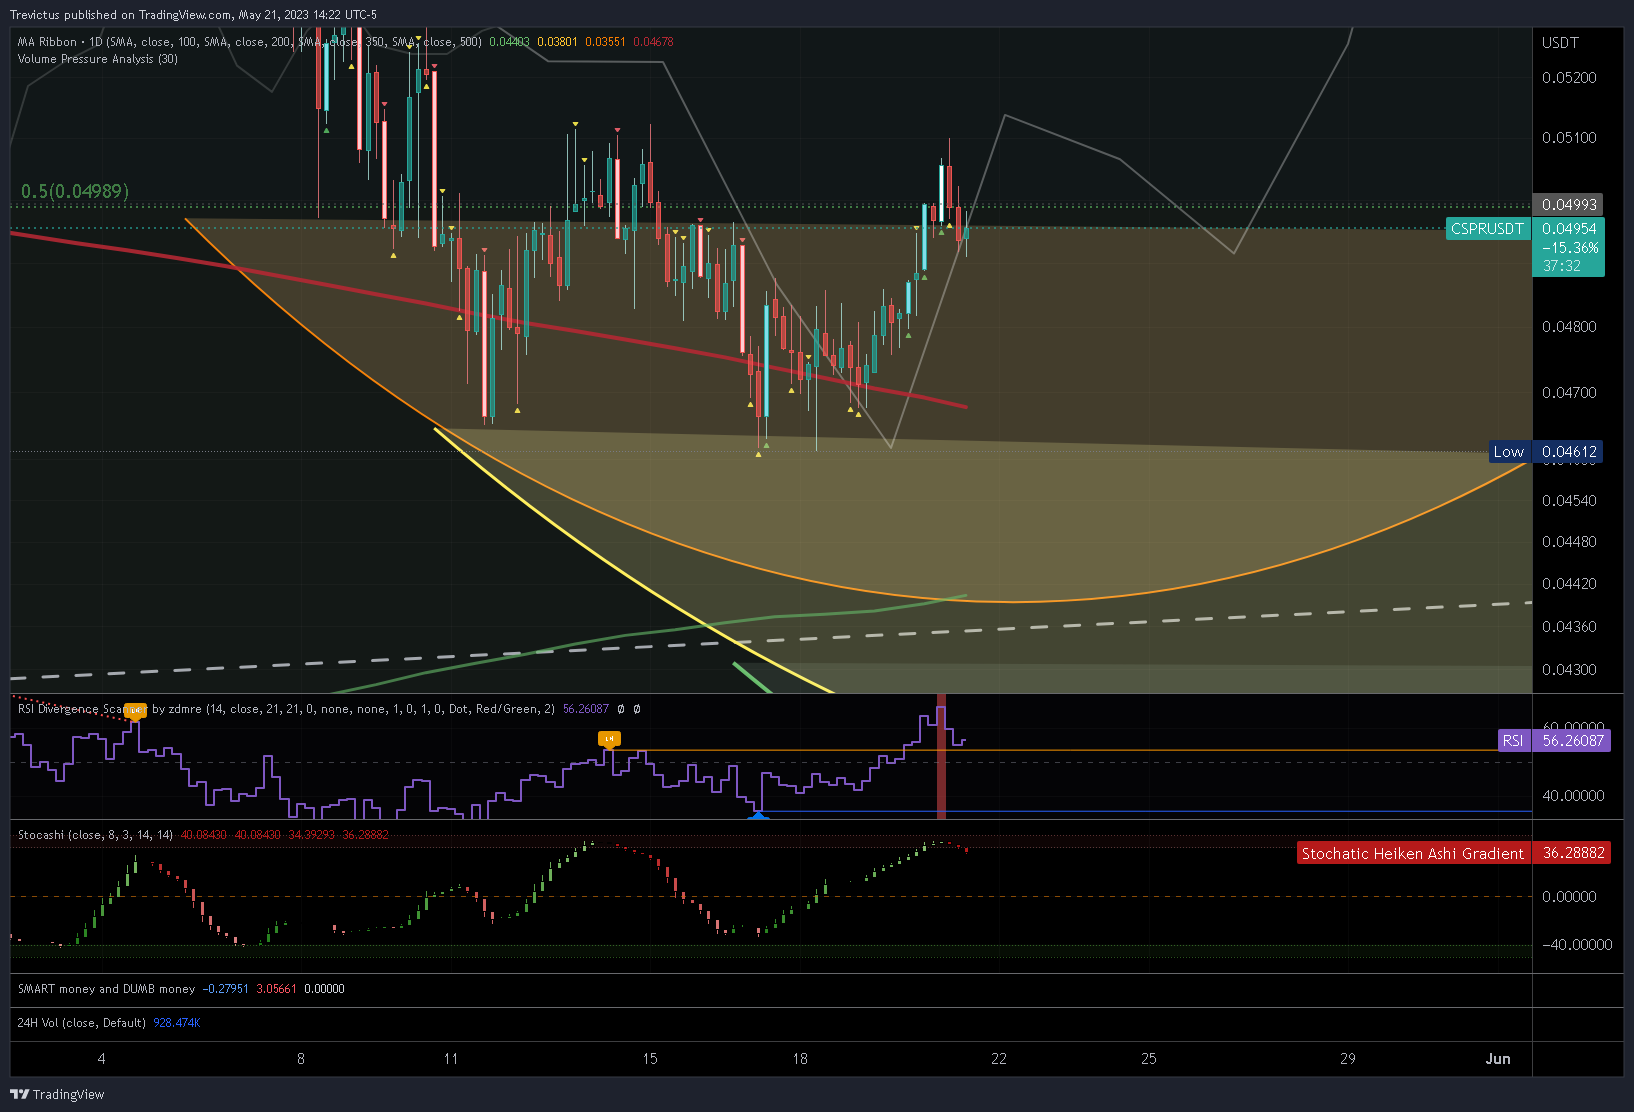Click the date 11 on the time axis
Screen dimensions: 1634x1112
coord(451,1059)
